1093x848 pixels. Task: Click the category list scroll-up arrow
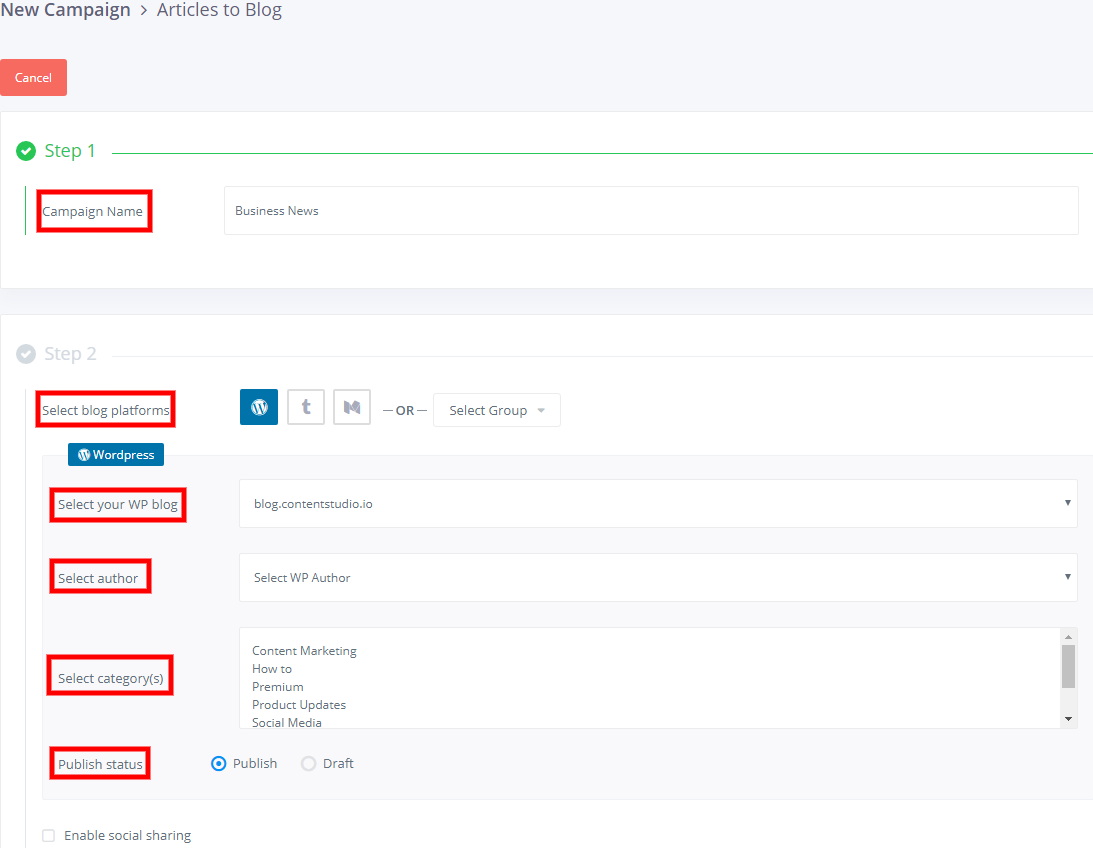pos(1068,637)
